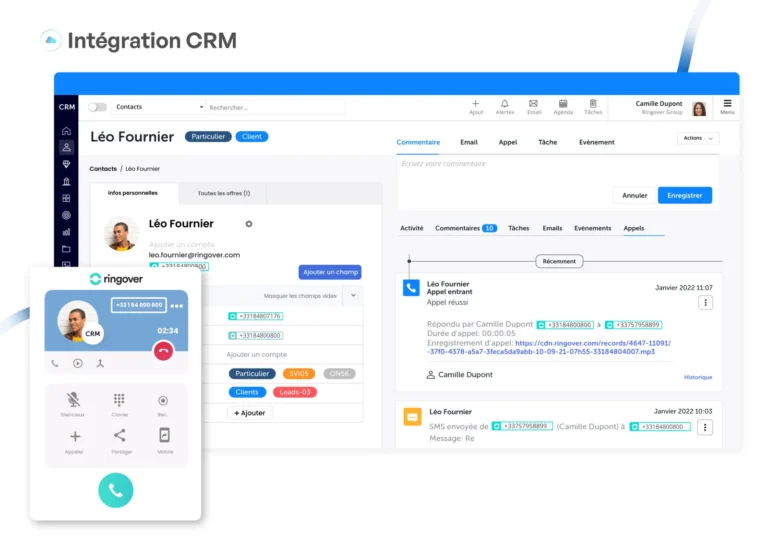Click the Contacts breadcrumb link
Screen dimensions: 768x549
click(x=103, y=168)
